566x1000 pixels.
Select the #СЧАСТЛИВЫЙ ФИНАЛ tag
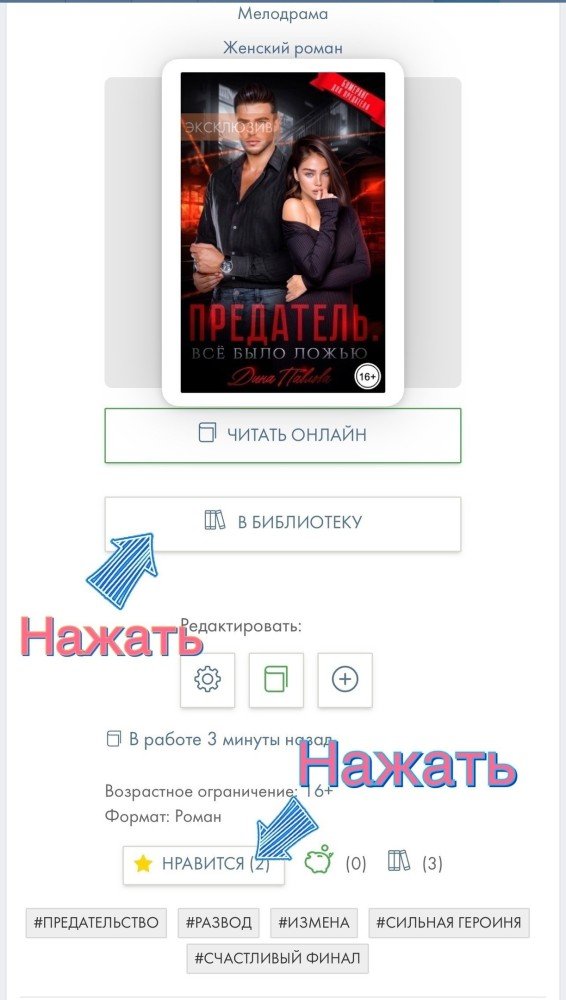(278, 959)
